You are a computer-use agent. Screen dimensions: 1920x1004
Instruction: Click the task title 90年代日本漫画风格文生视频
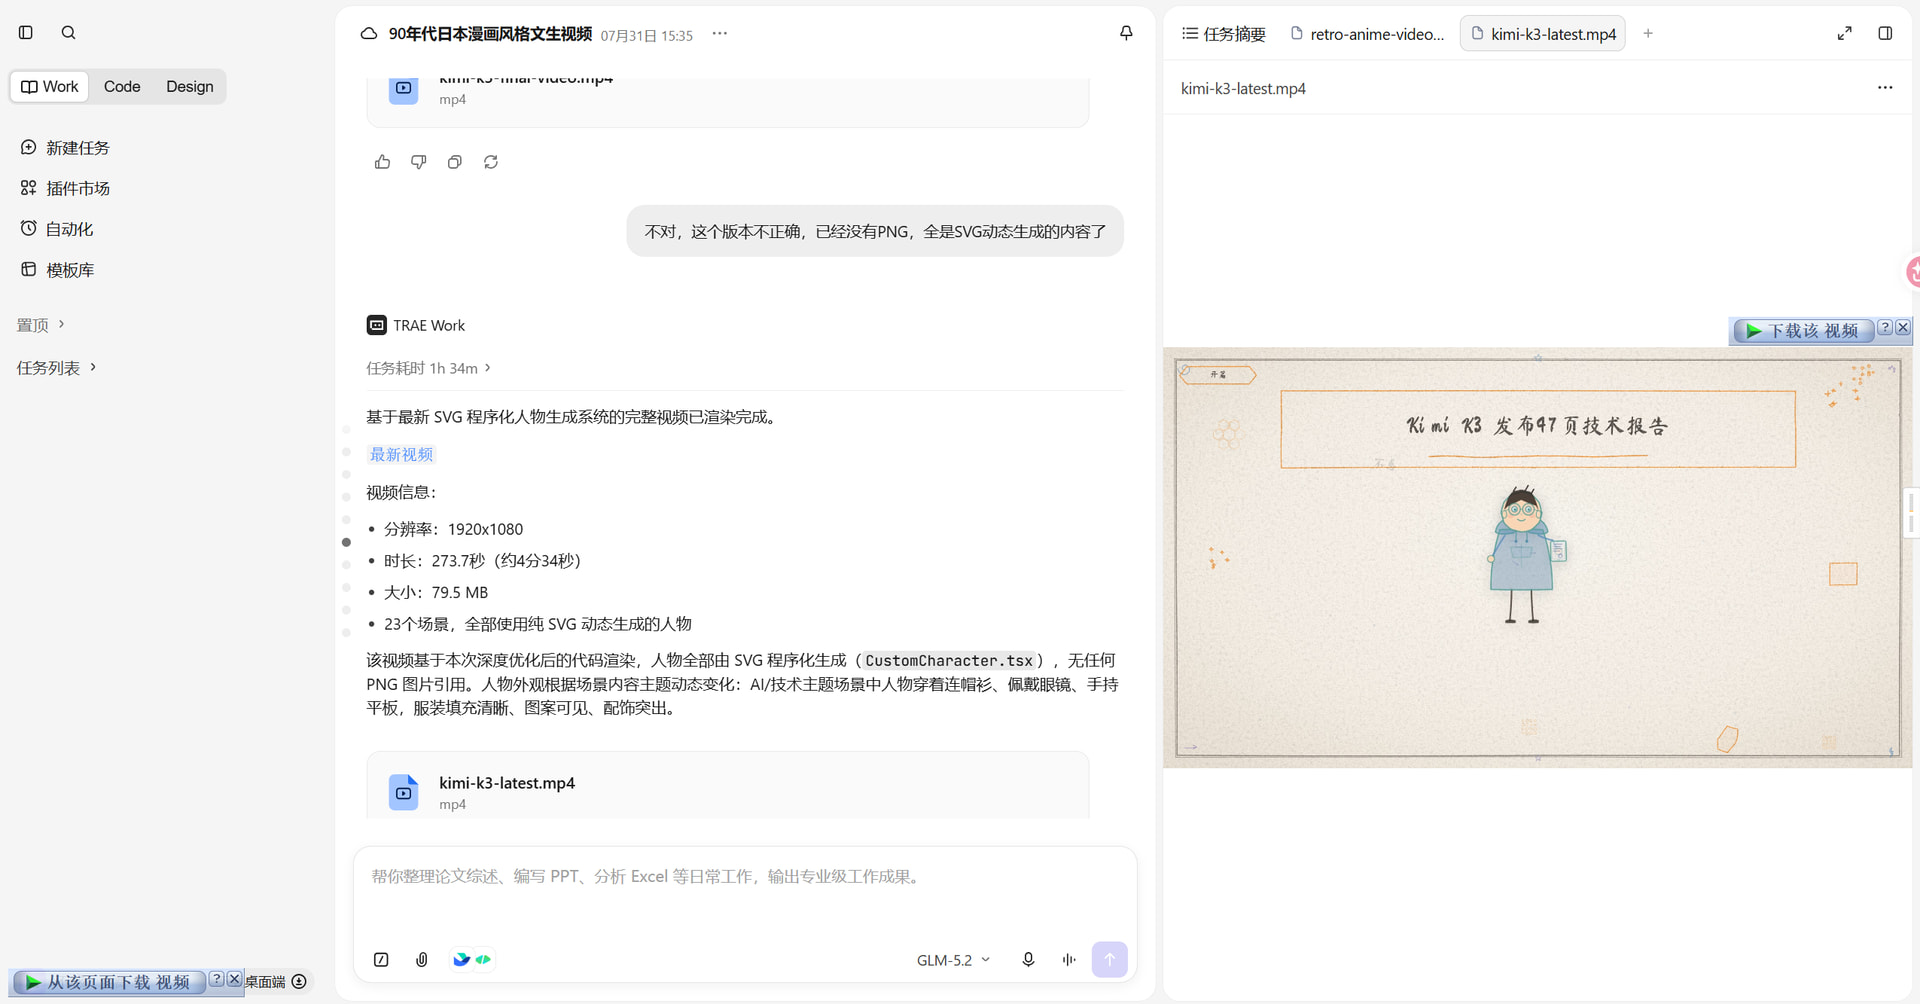coord(490,34)
